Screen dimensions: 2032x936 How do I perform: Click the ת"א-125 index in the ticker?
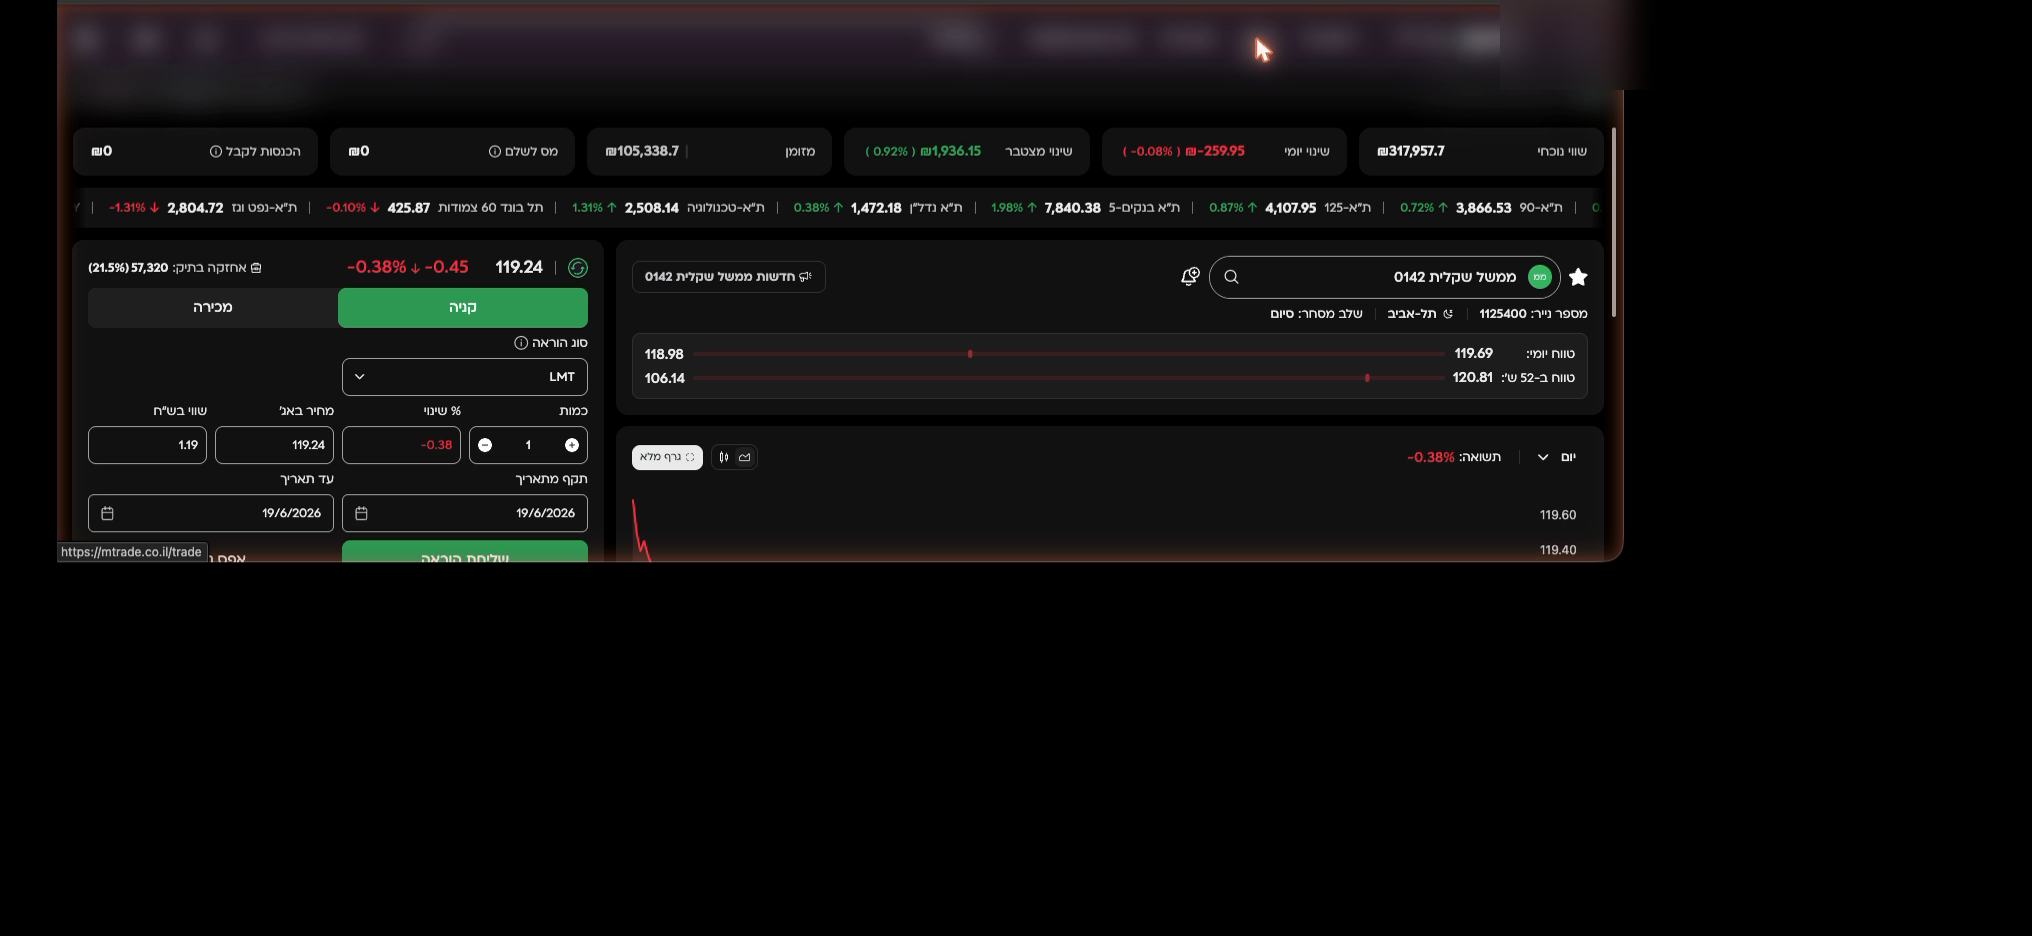(1290, 208)
